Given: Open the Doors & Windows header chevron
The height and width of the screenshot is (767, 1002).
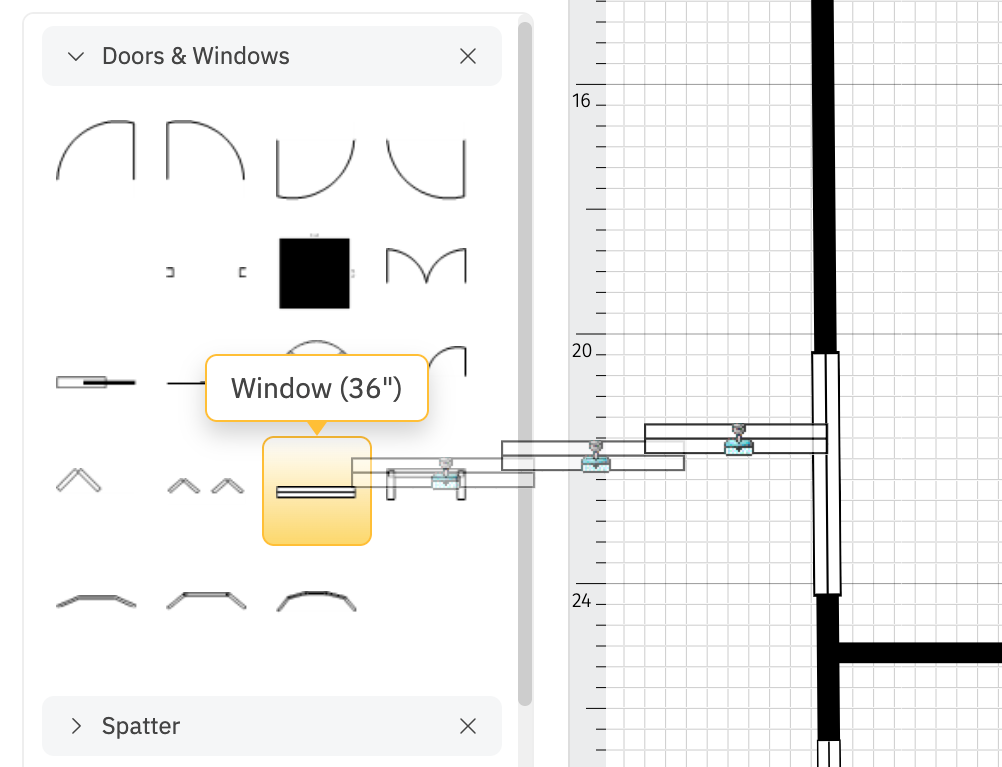Looking at the screenshot, I should 76,56.
